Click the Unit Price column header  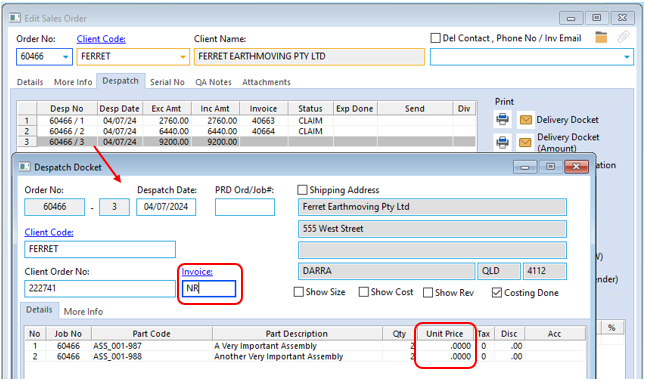point(445,334)
